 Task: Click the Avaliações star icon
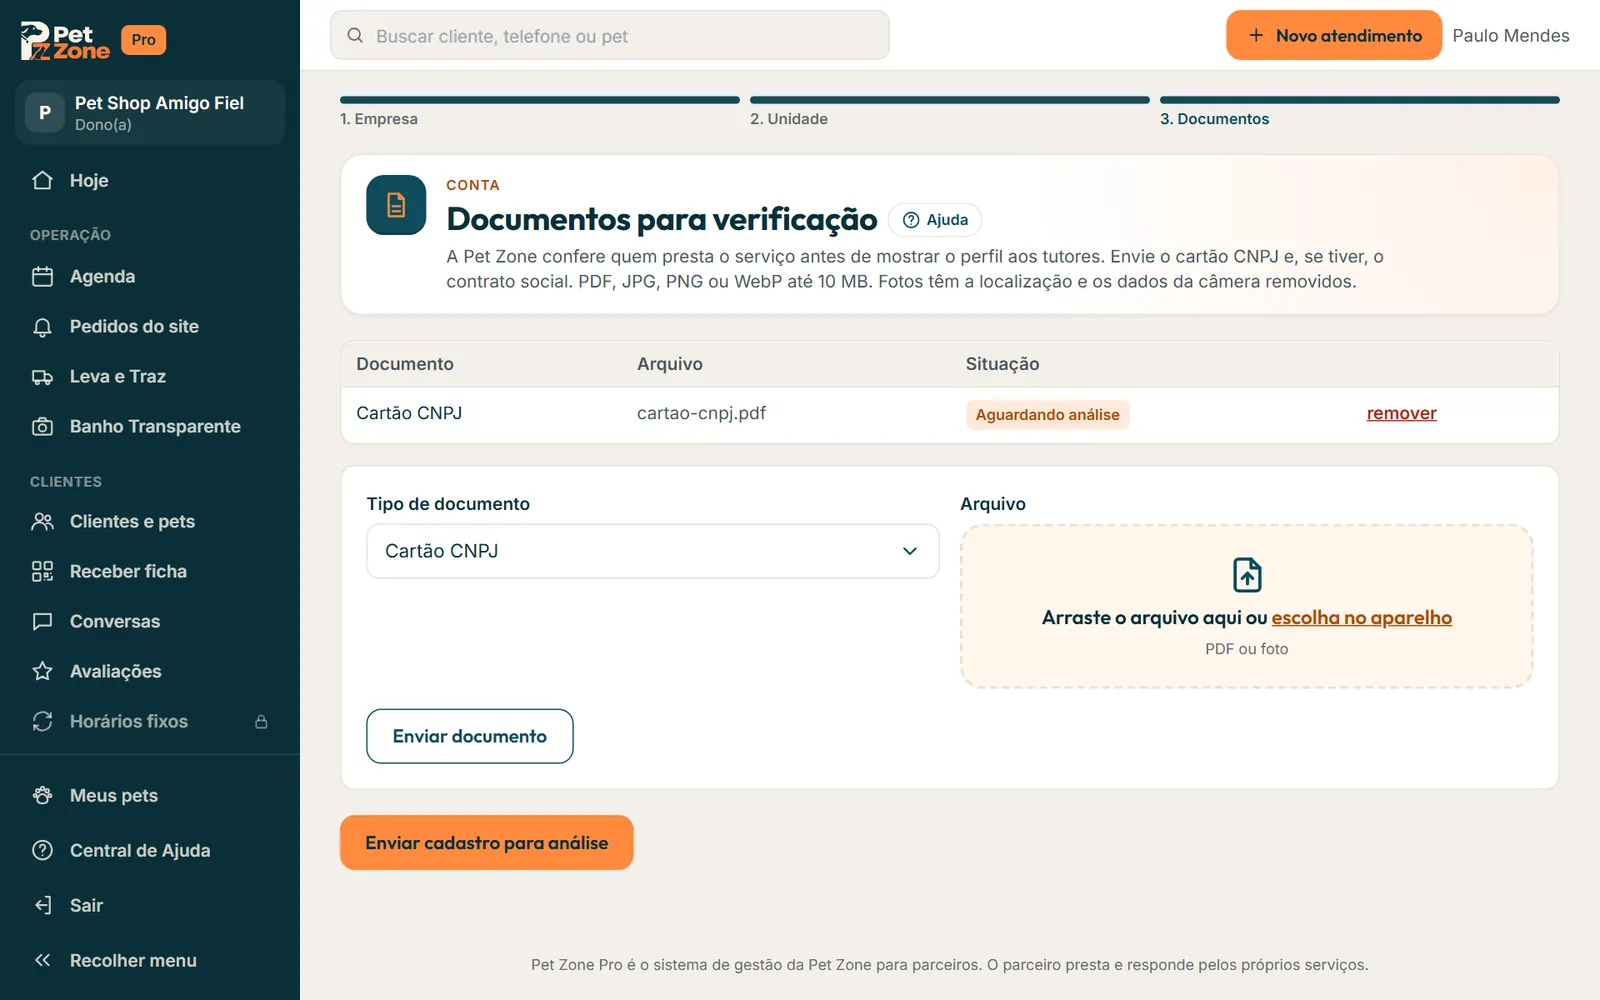(x=42, y=671)
